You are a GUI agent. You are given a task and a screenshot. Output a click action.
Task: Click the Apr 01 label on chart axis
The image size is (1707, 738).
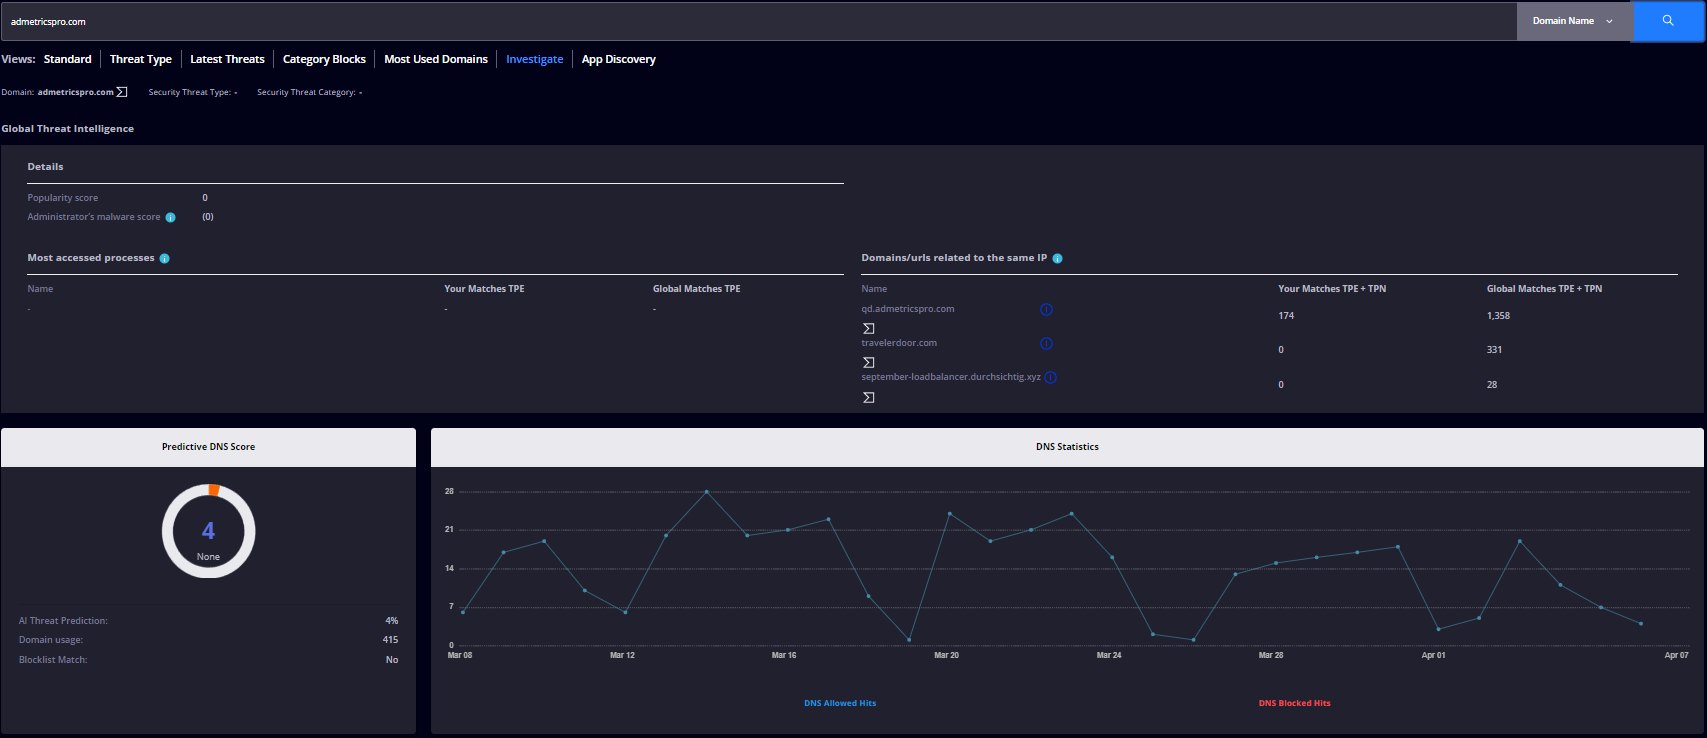click(1433, 655)
